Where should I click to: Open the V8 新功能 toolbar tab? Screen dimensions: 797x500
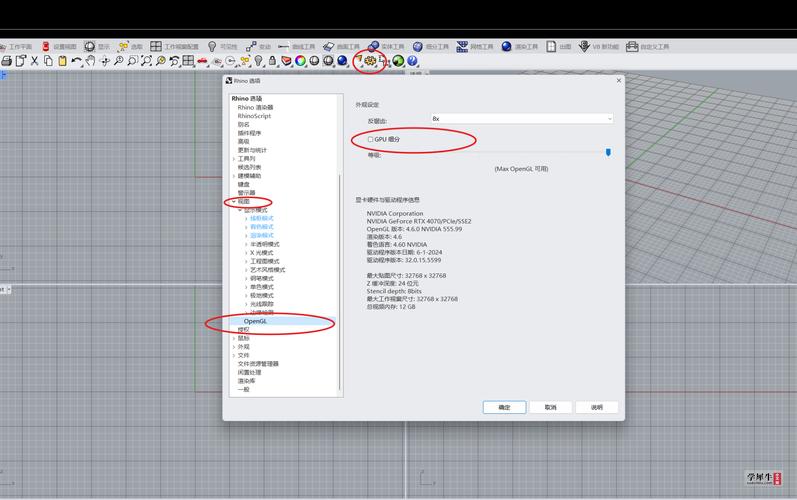tap(599, 46)
